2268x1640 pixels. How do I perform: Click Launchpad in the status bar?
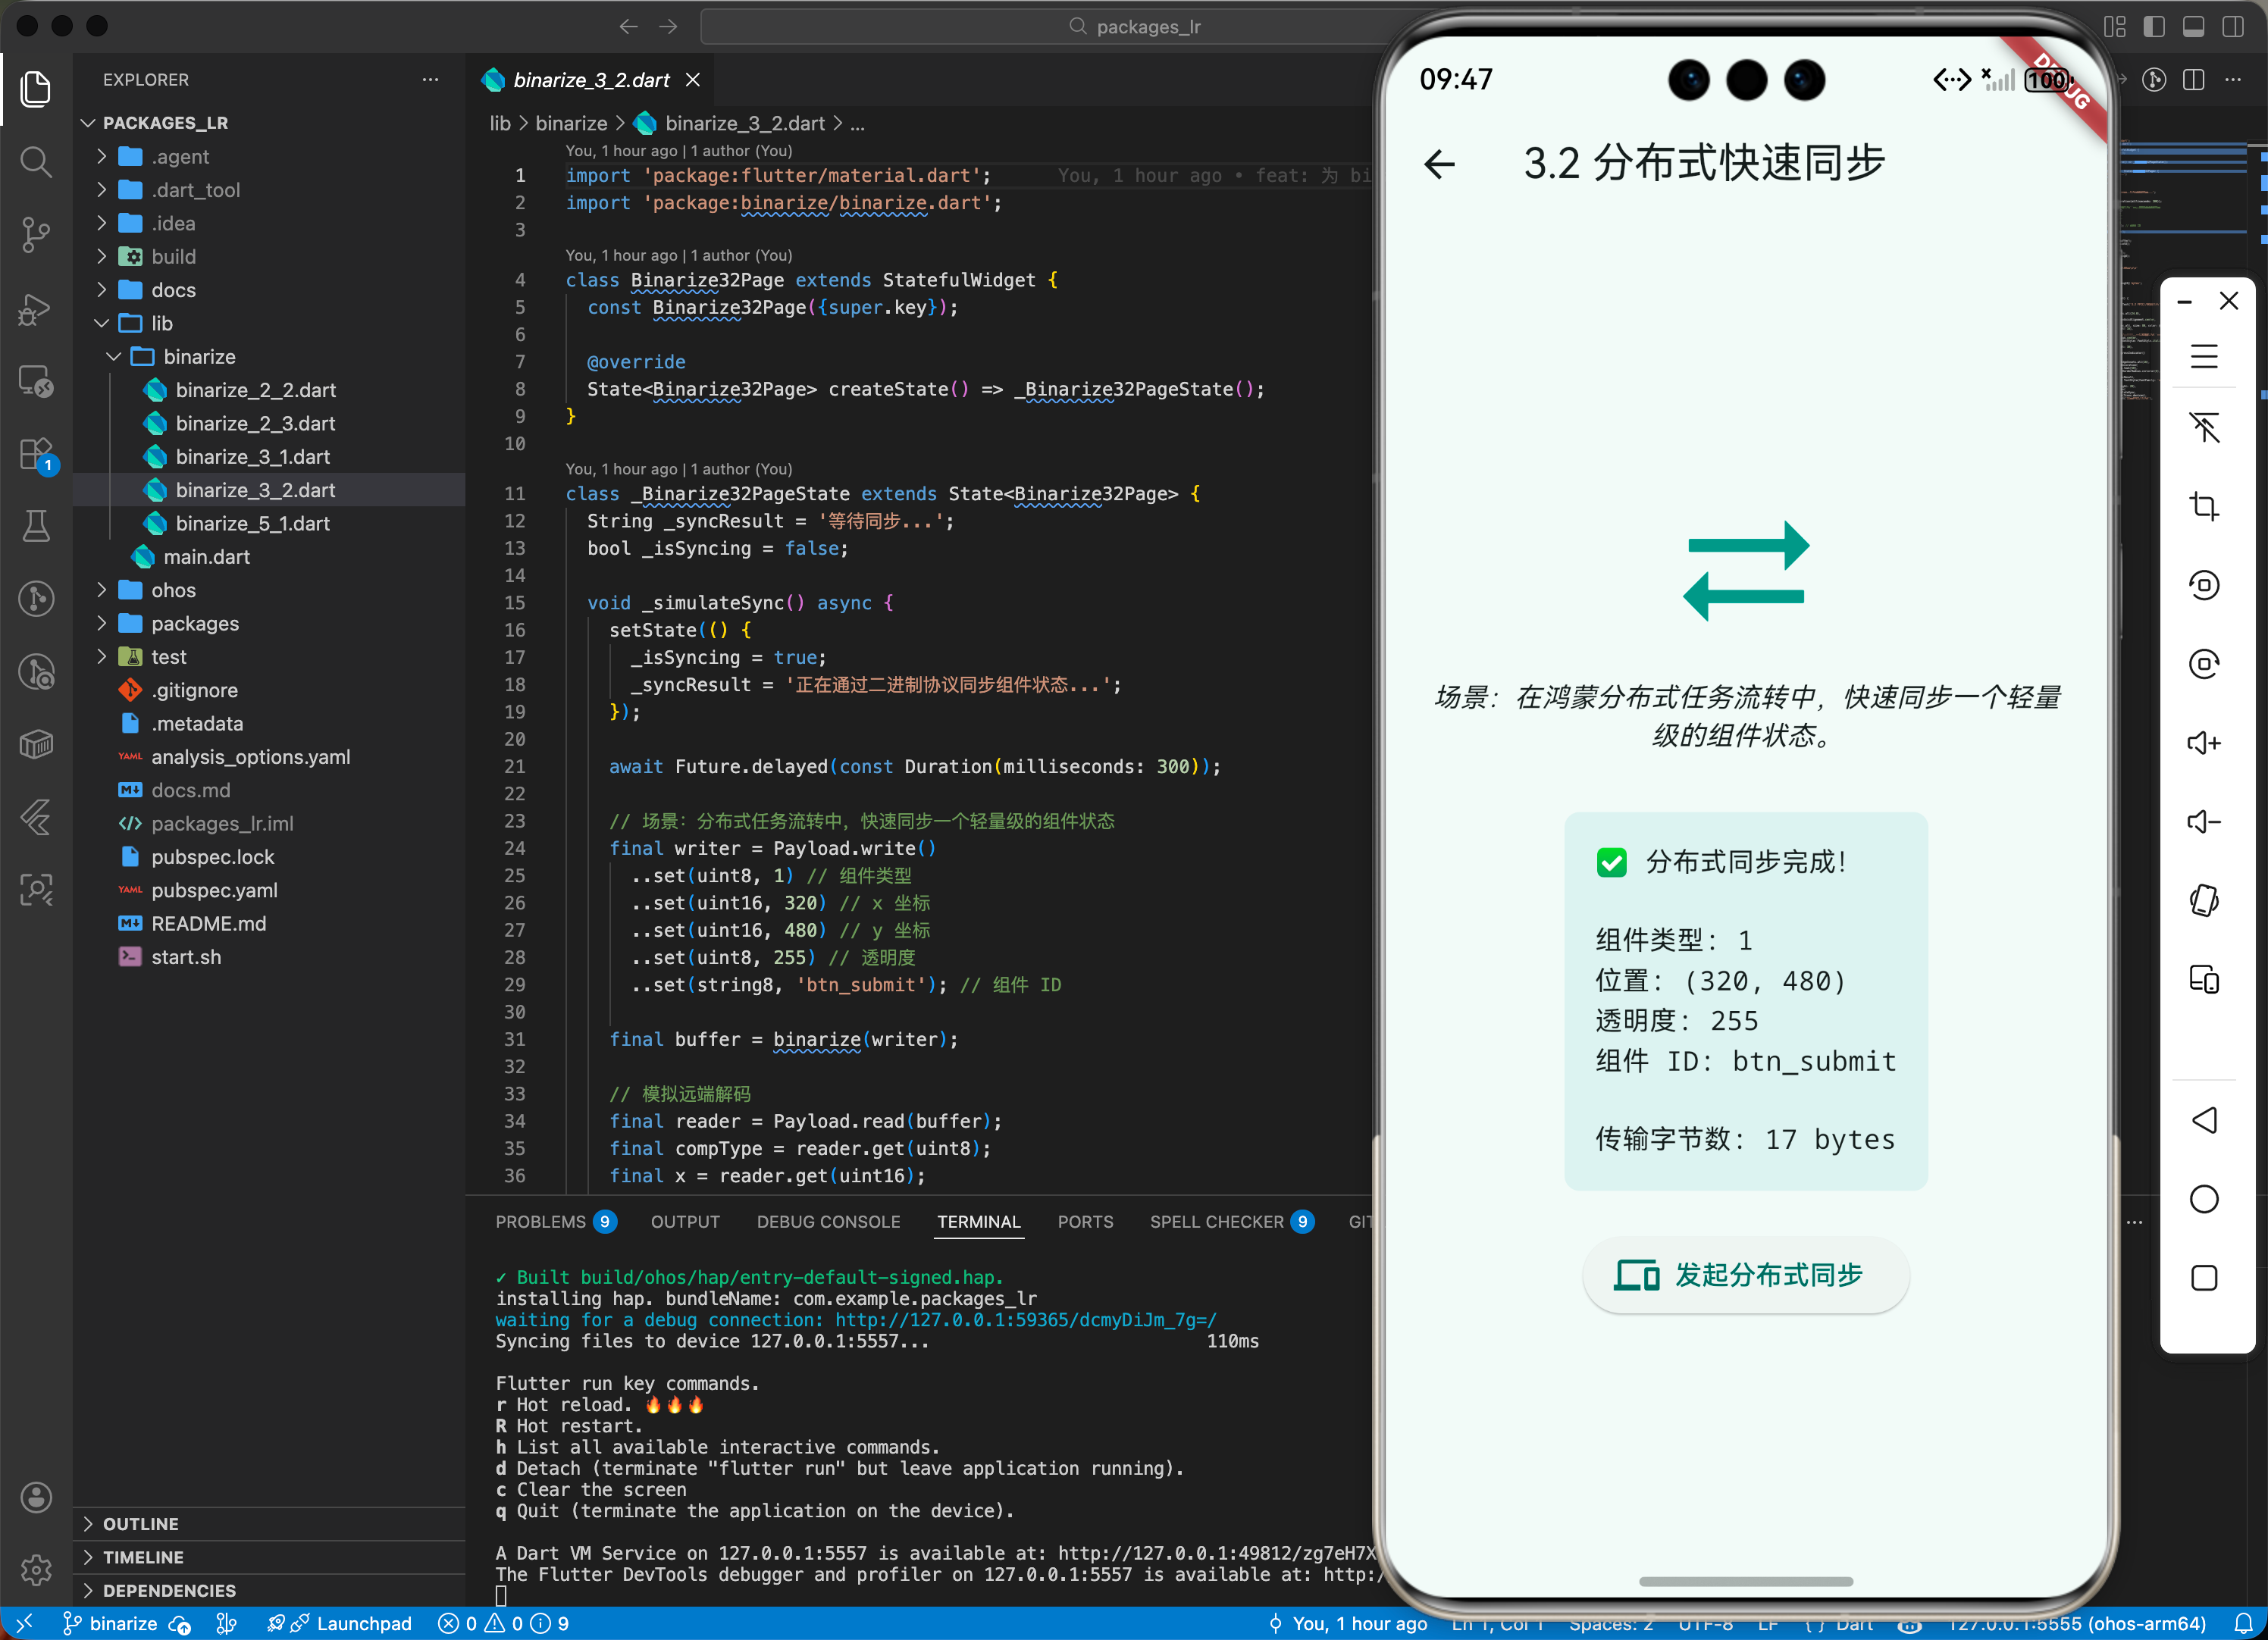click(x=352, y=1623)
